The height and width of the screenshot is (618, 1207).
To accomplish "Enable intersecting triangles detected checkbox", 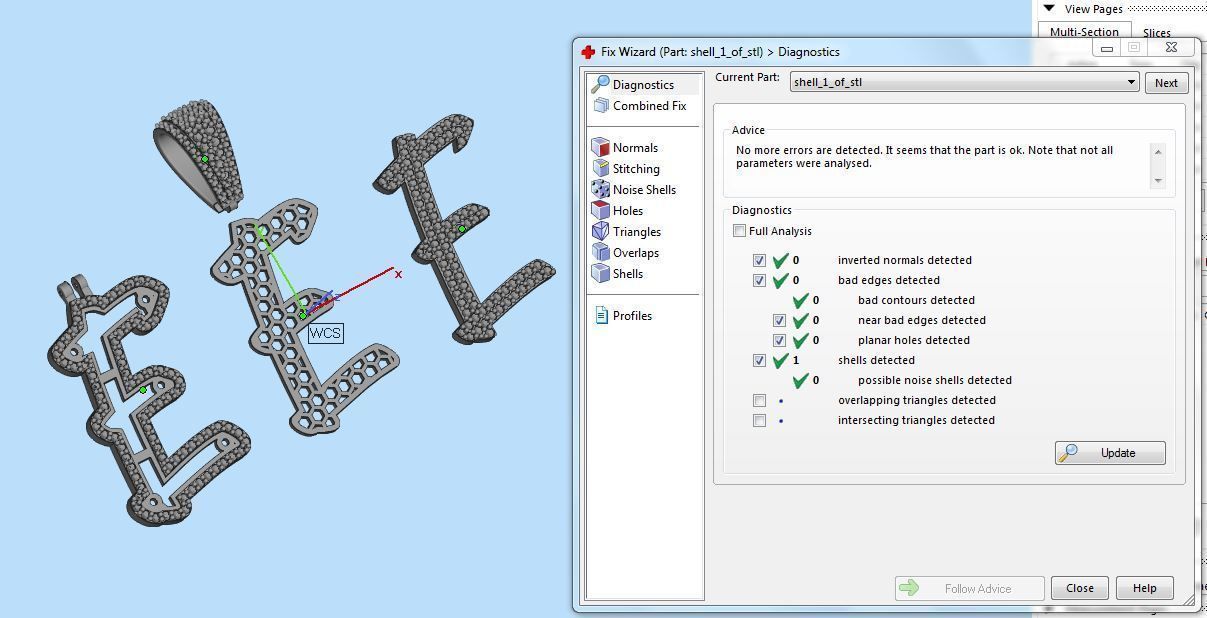I will coord(759,420).
